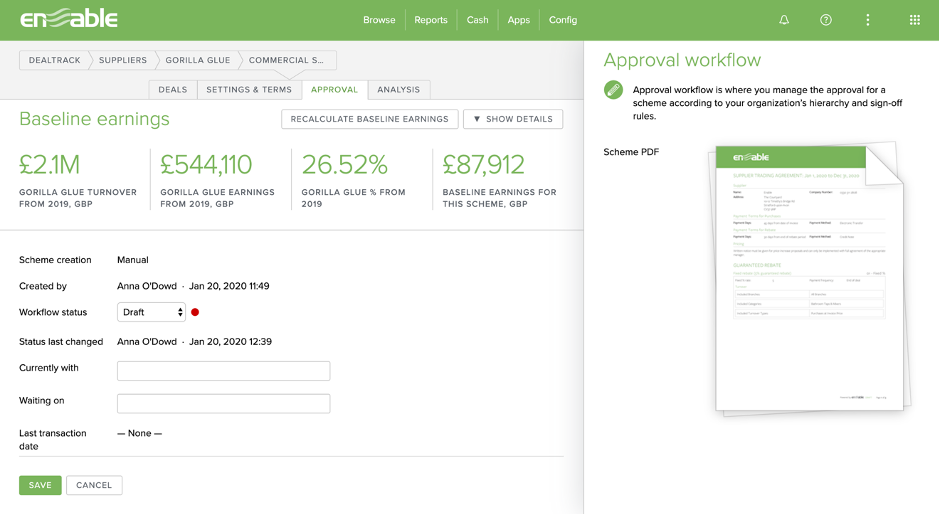
Task: Open the apps grid launcher icon
Action: pyautogui.click(x=914, y=20)
